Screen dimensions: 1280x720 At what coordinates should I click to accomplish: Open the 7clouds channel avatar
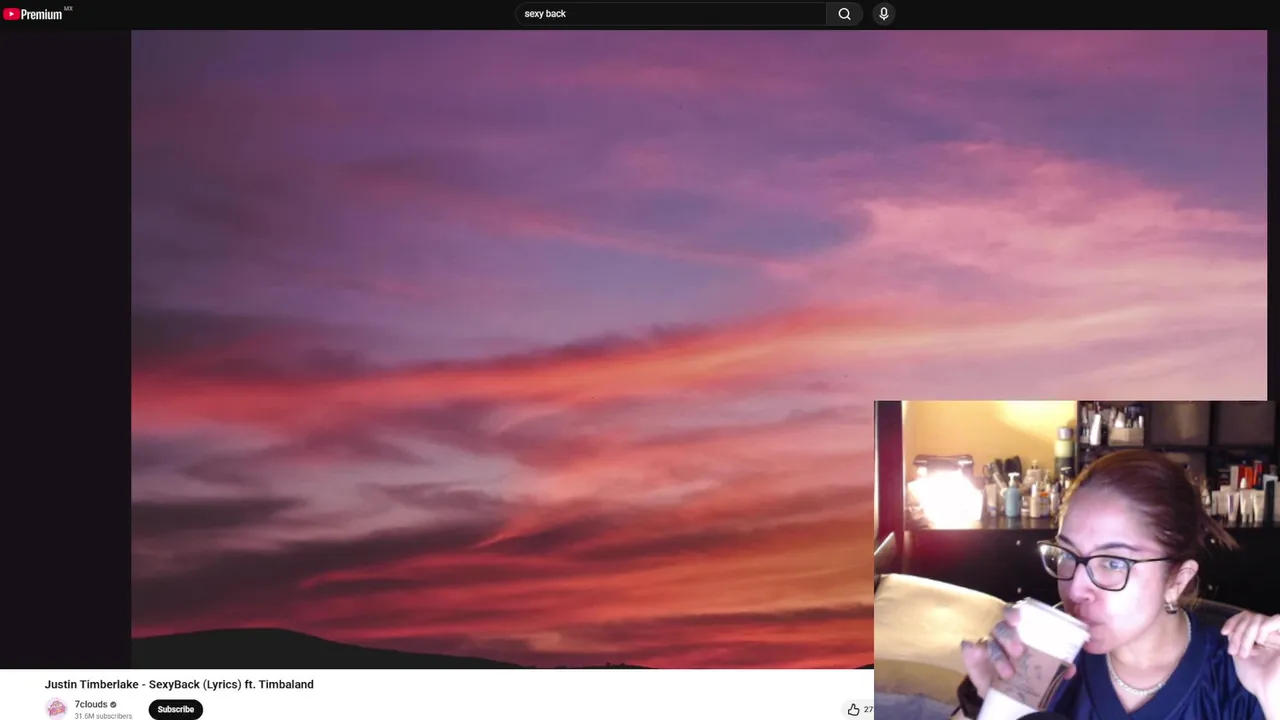(57, 709)
